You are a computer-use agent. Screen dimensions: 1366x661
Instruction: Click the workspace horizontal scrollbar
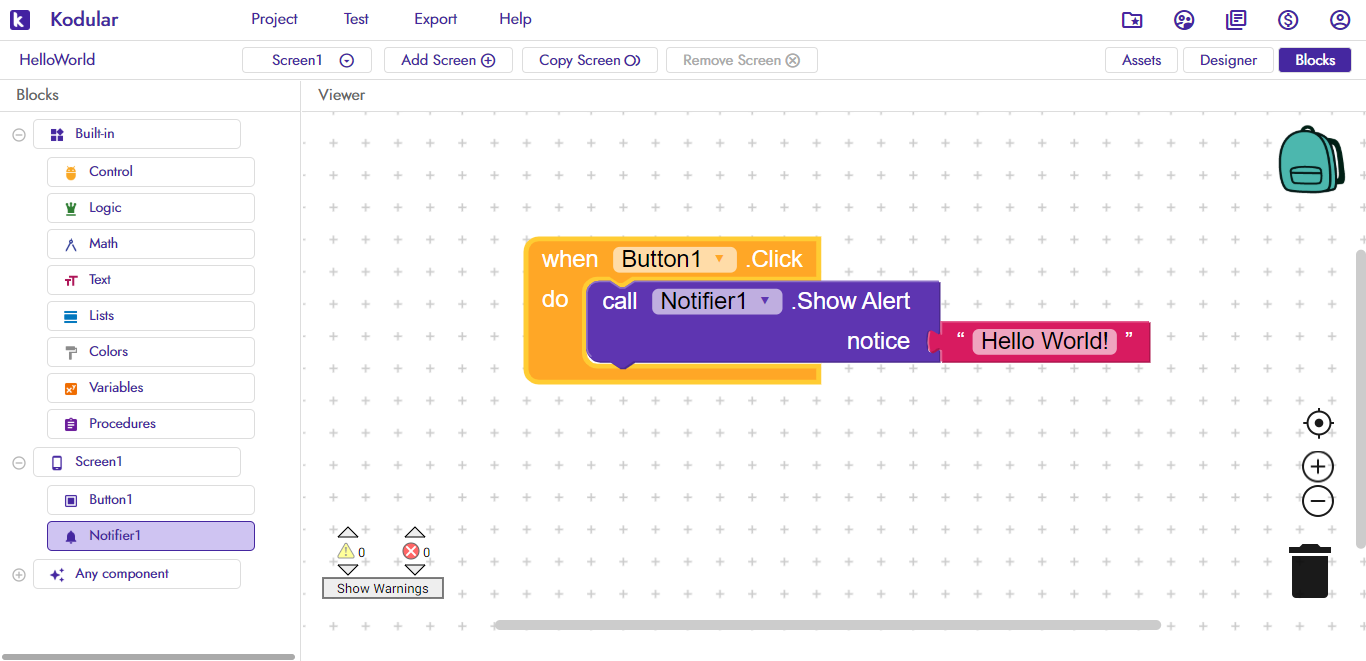(827, 625)
